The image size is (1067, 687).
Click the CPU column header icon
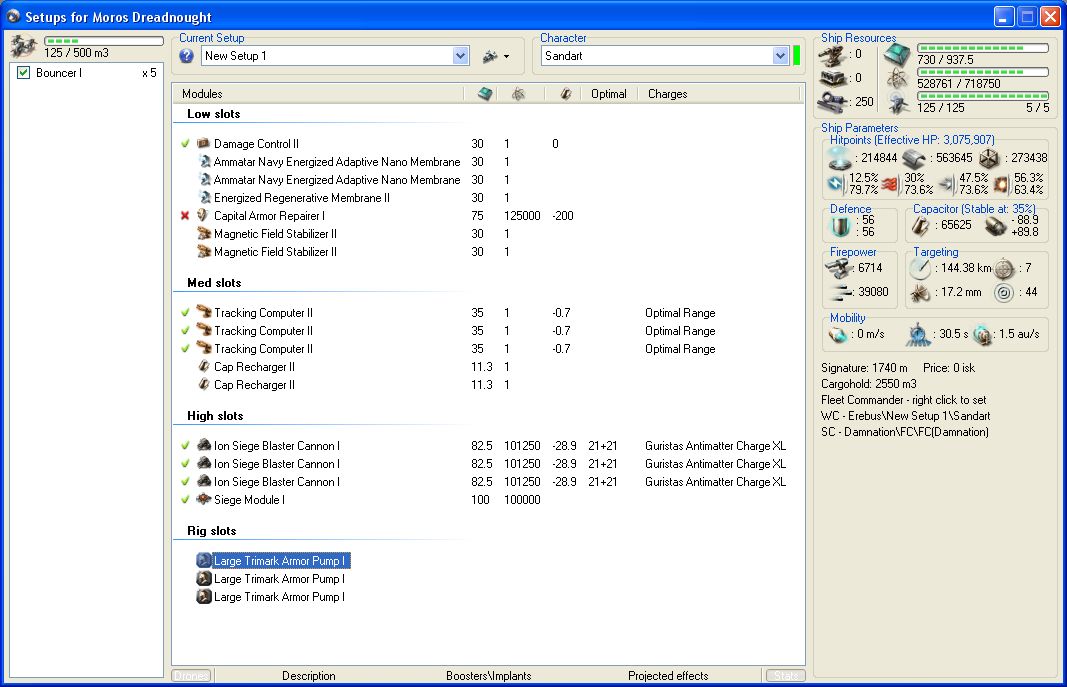(485, 94)
